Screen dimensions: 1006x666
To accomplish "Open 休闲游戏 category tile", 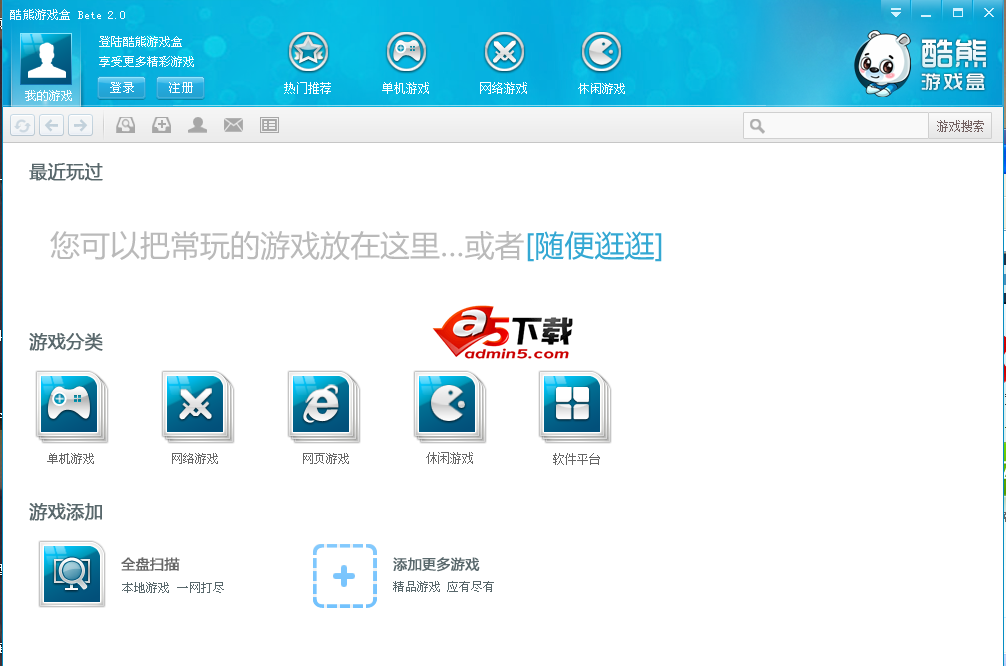I will [x=449, y=407].
